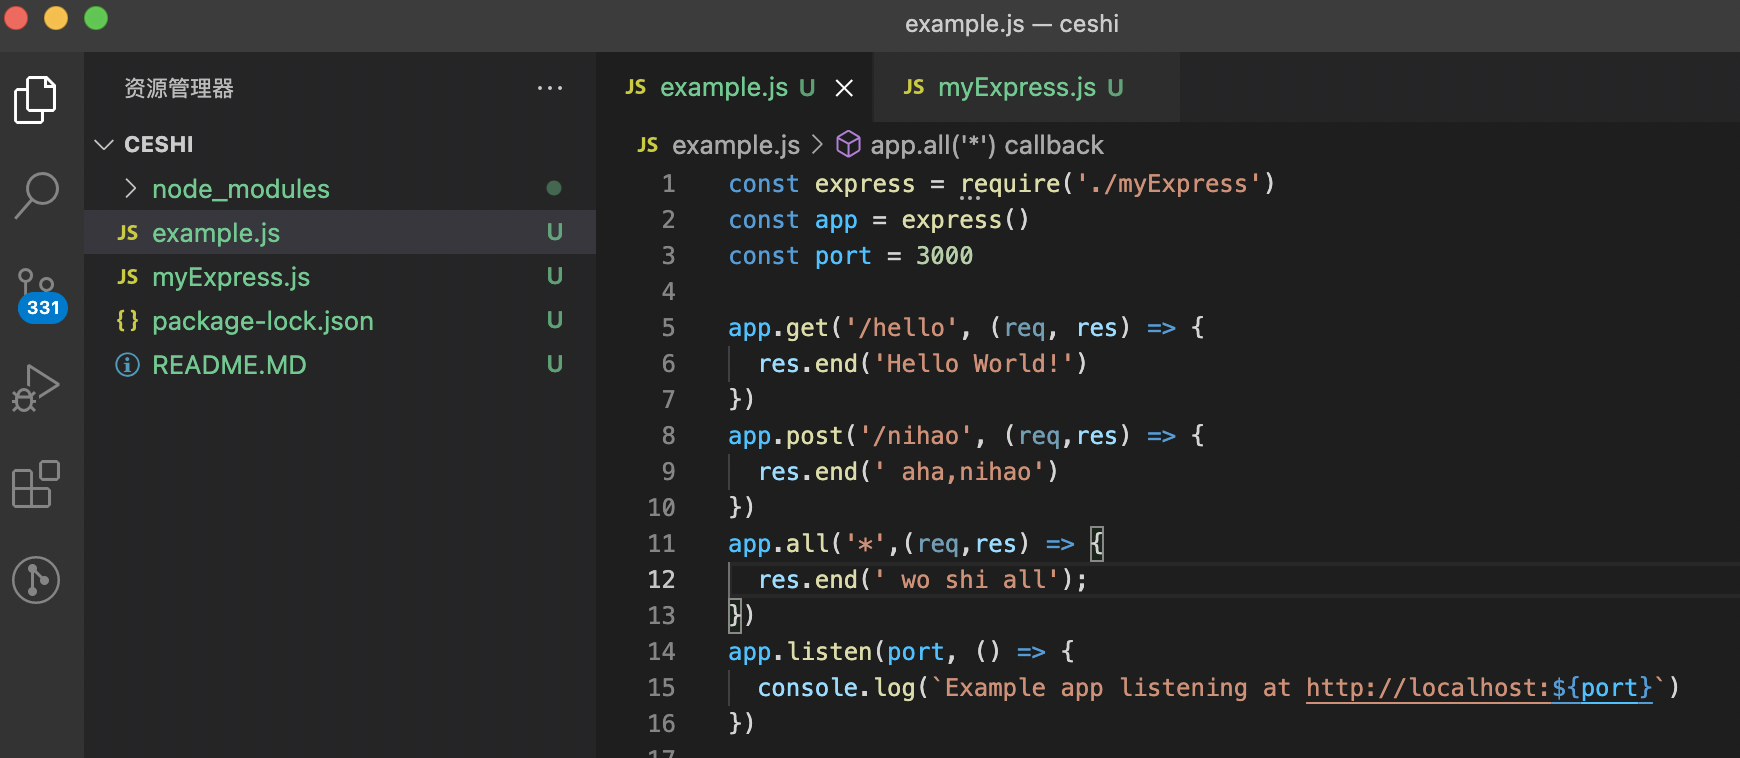The image size is (1740, 758).
Task: Expand the node_modules folder
Action: pyautogui.click(x=340, y=188)
